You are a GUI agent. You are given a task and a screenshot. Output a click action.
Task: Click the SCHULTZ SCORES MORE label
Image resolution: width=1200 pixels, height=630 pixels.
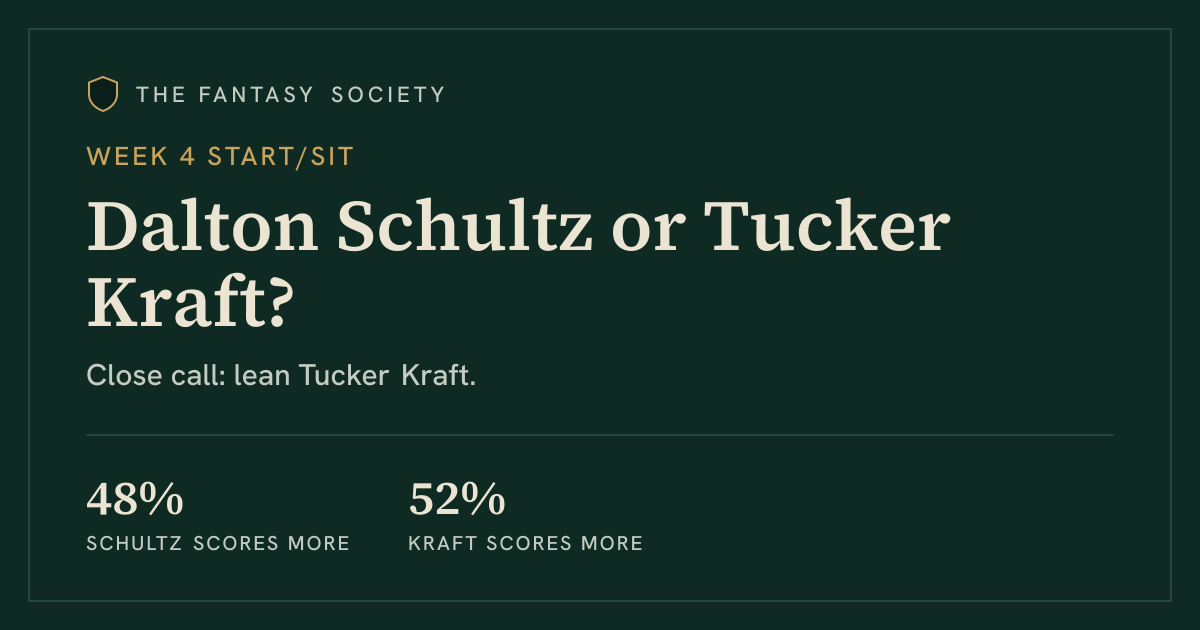coord(218,544)
